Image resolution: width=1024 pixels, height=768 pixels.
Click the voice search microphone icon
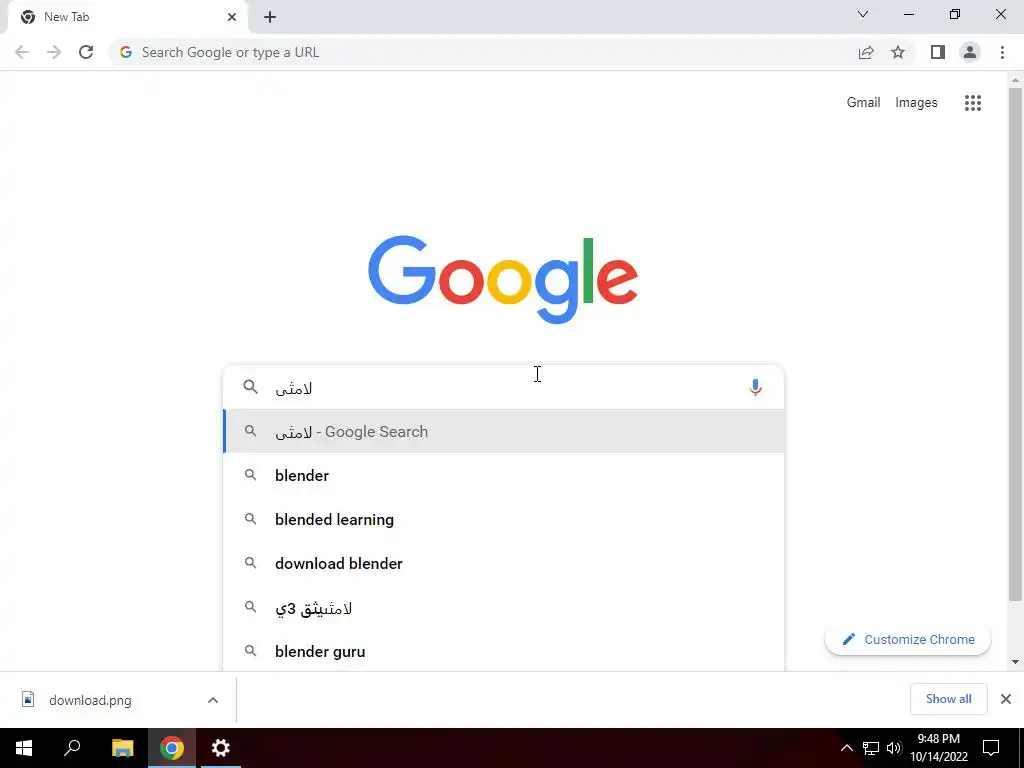(x=755, y=387)
